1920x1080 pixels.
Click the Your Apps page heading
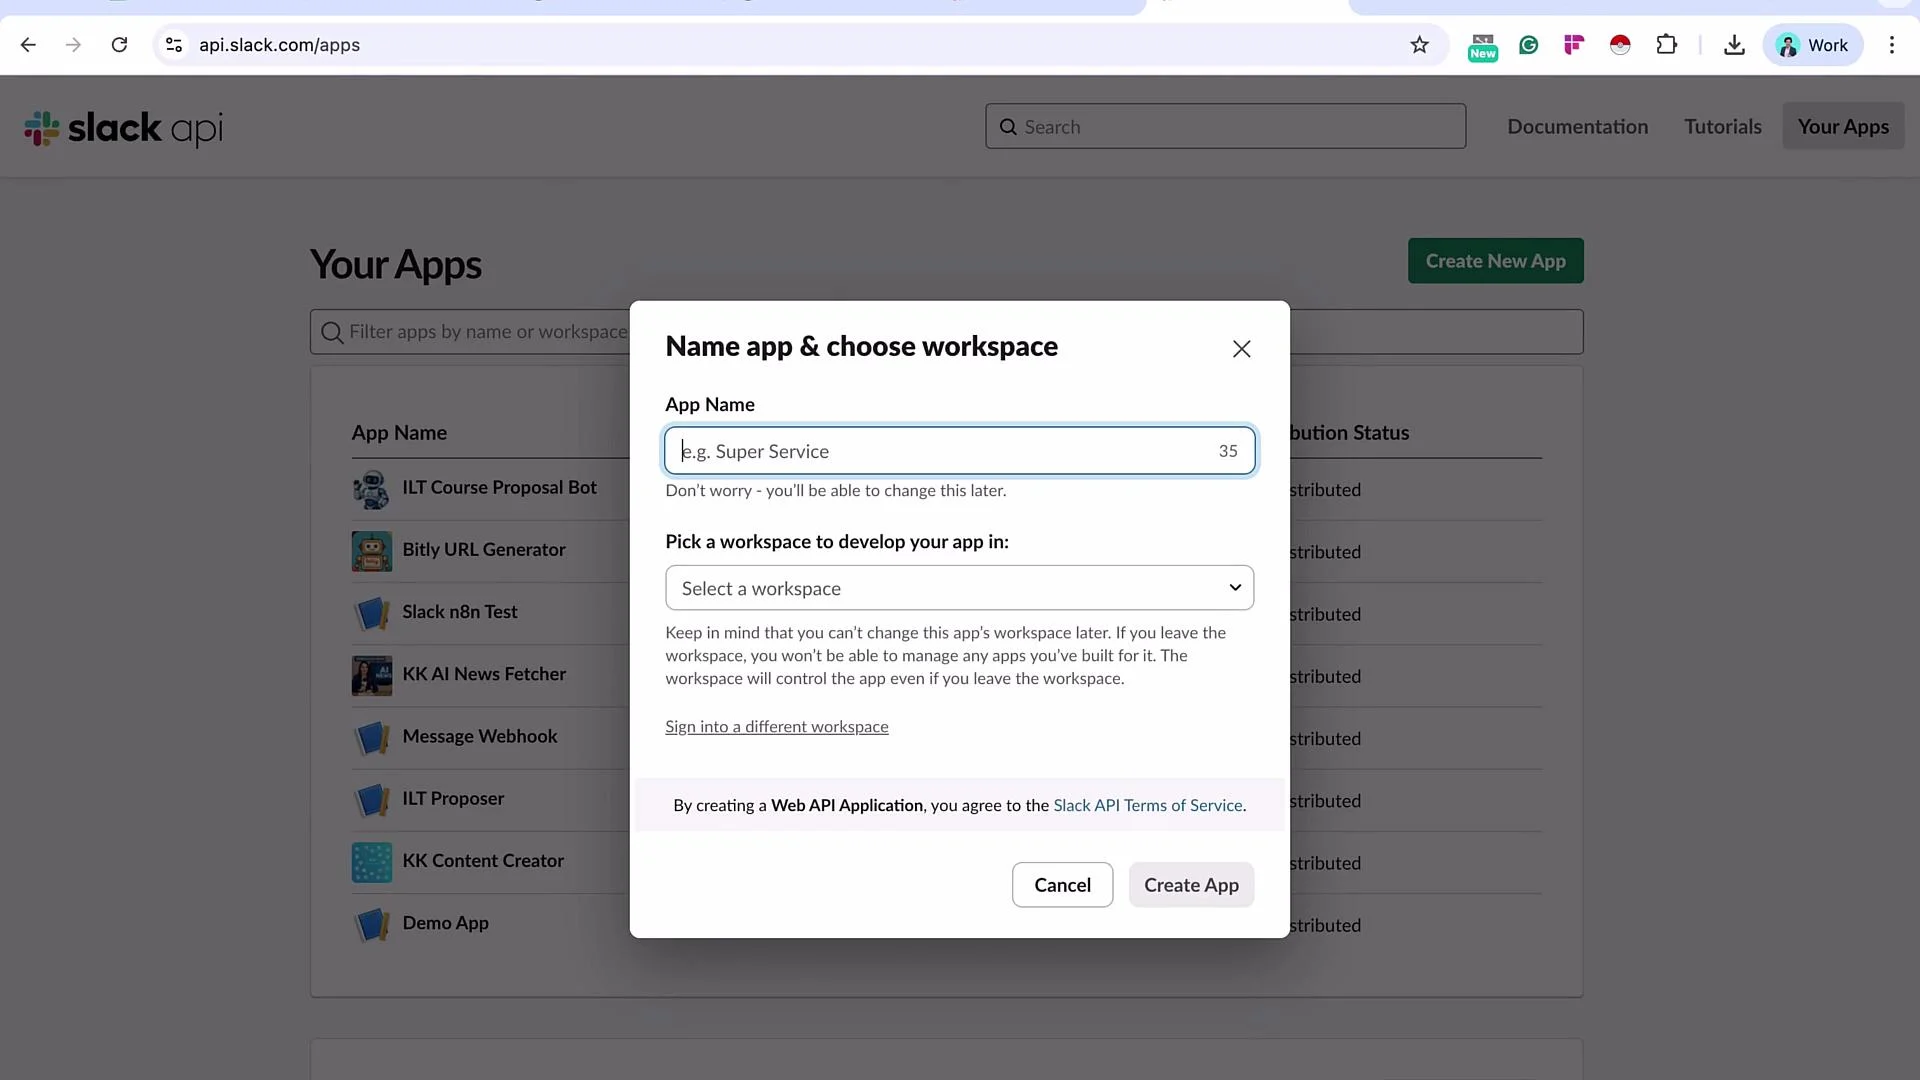pos(396,265)
